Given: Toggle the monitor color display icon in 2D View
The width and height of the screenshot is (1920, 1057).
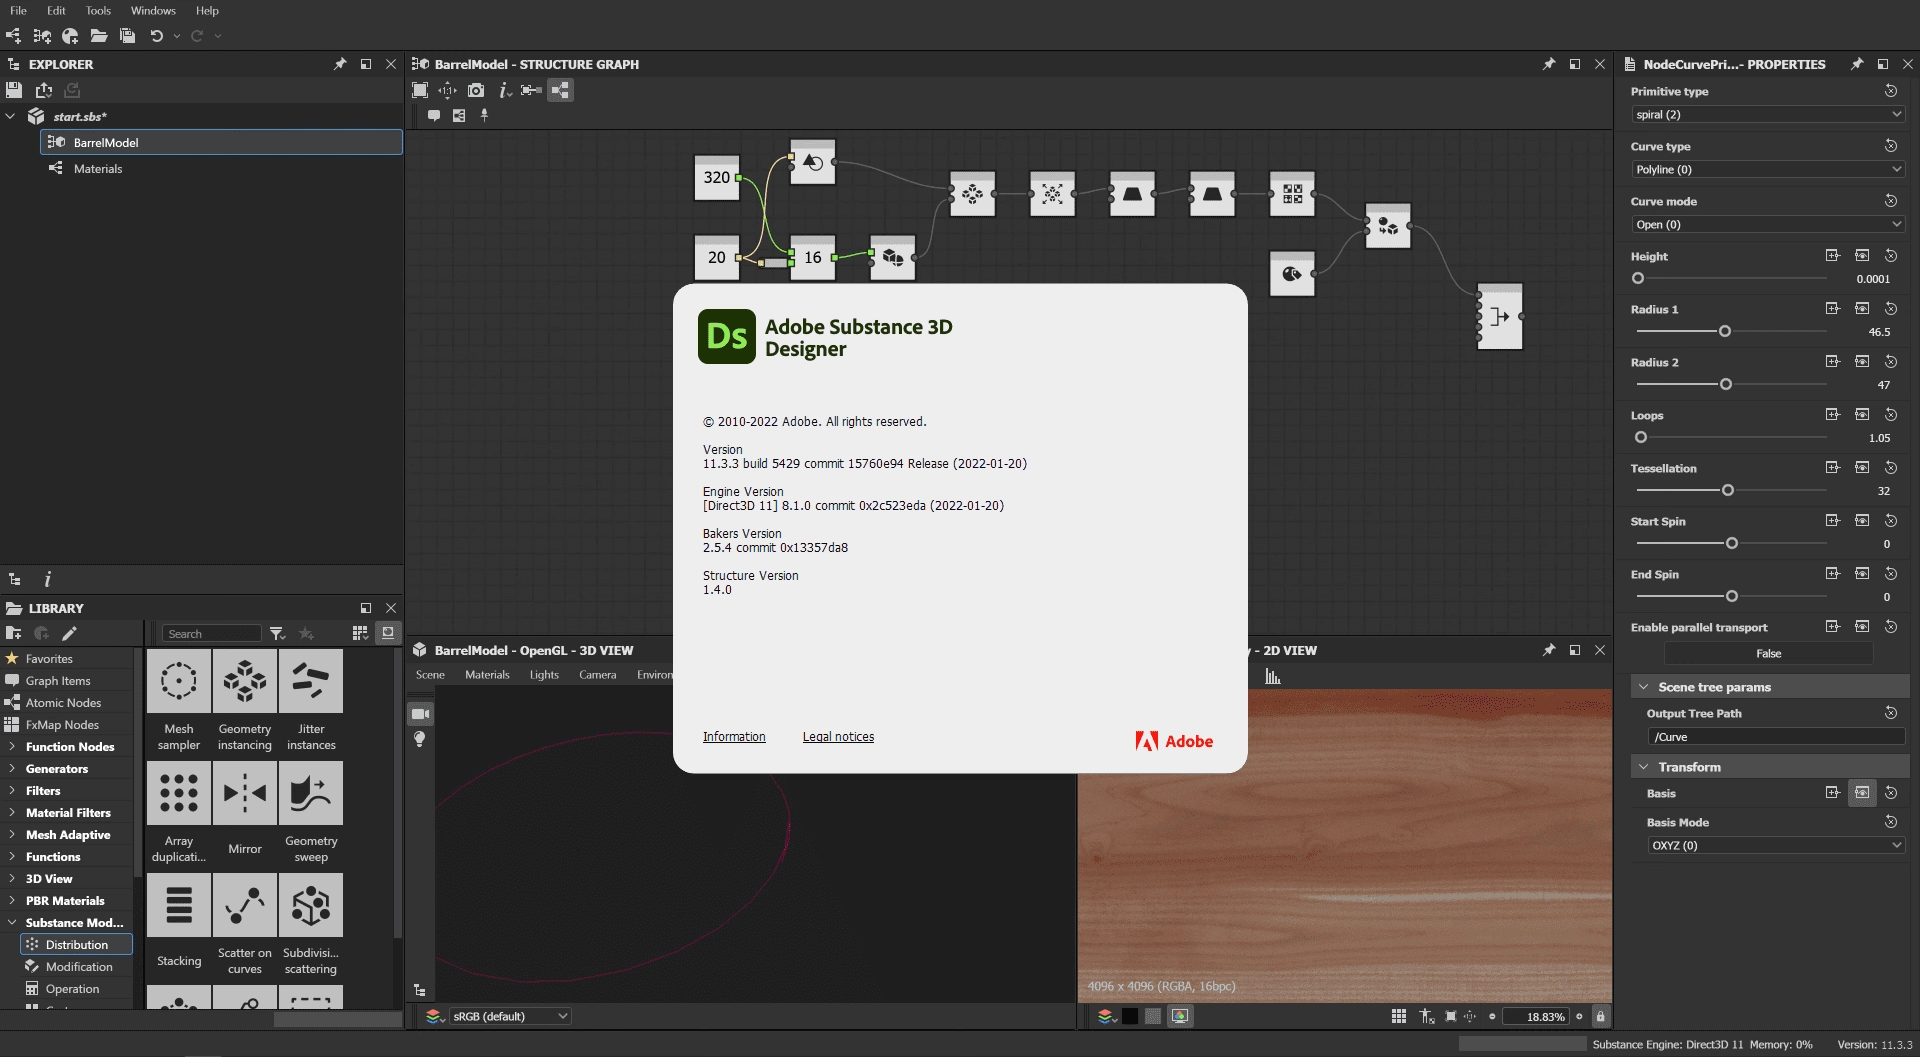Looking at the screenshot, I should [1180, 1016].
